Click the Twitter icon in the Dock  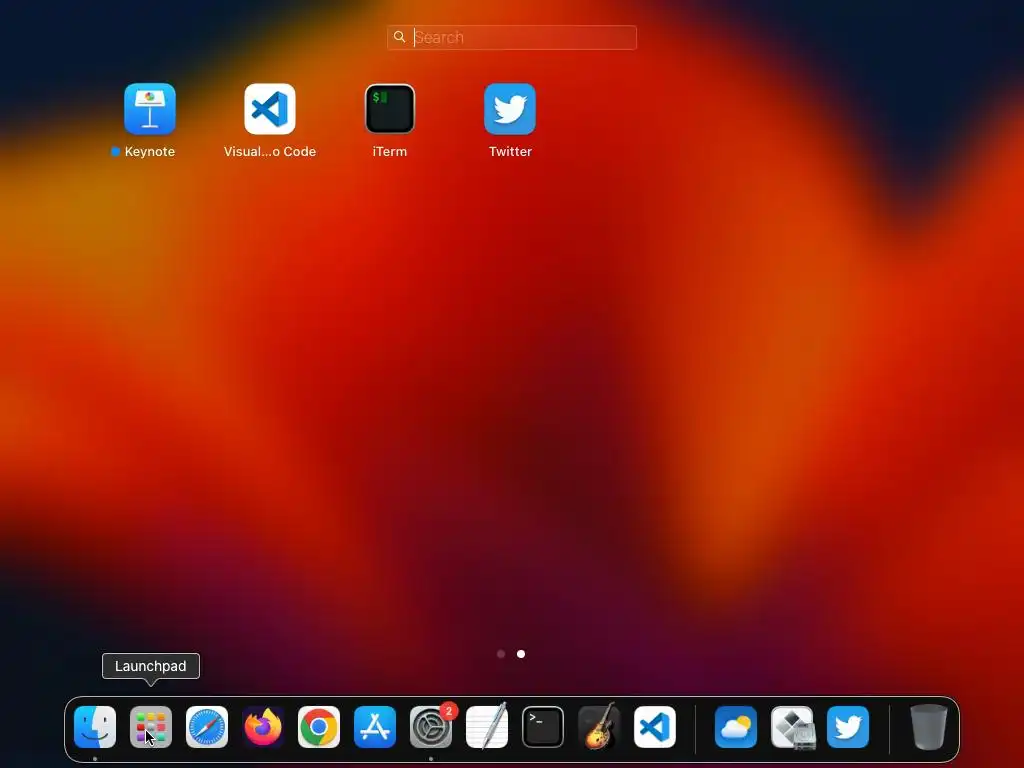848,727
